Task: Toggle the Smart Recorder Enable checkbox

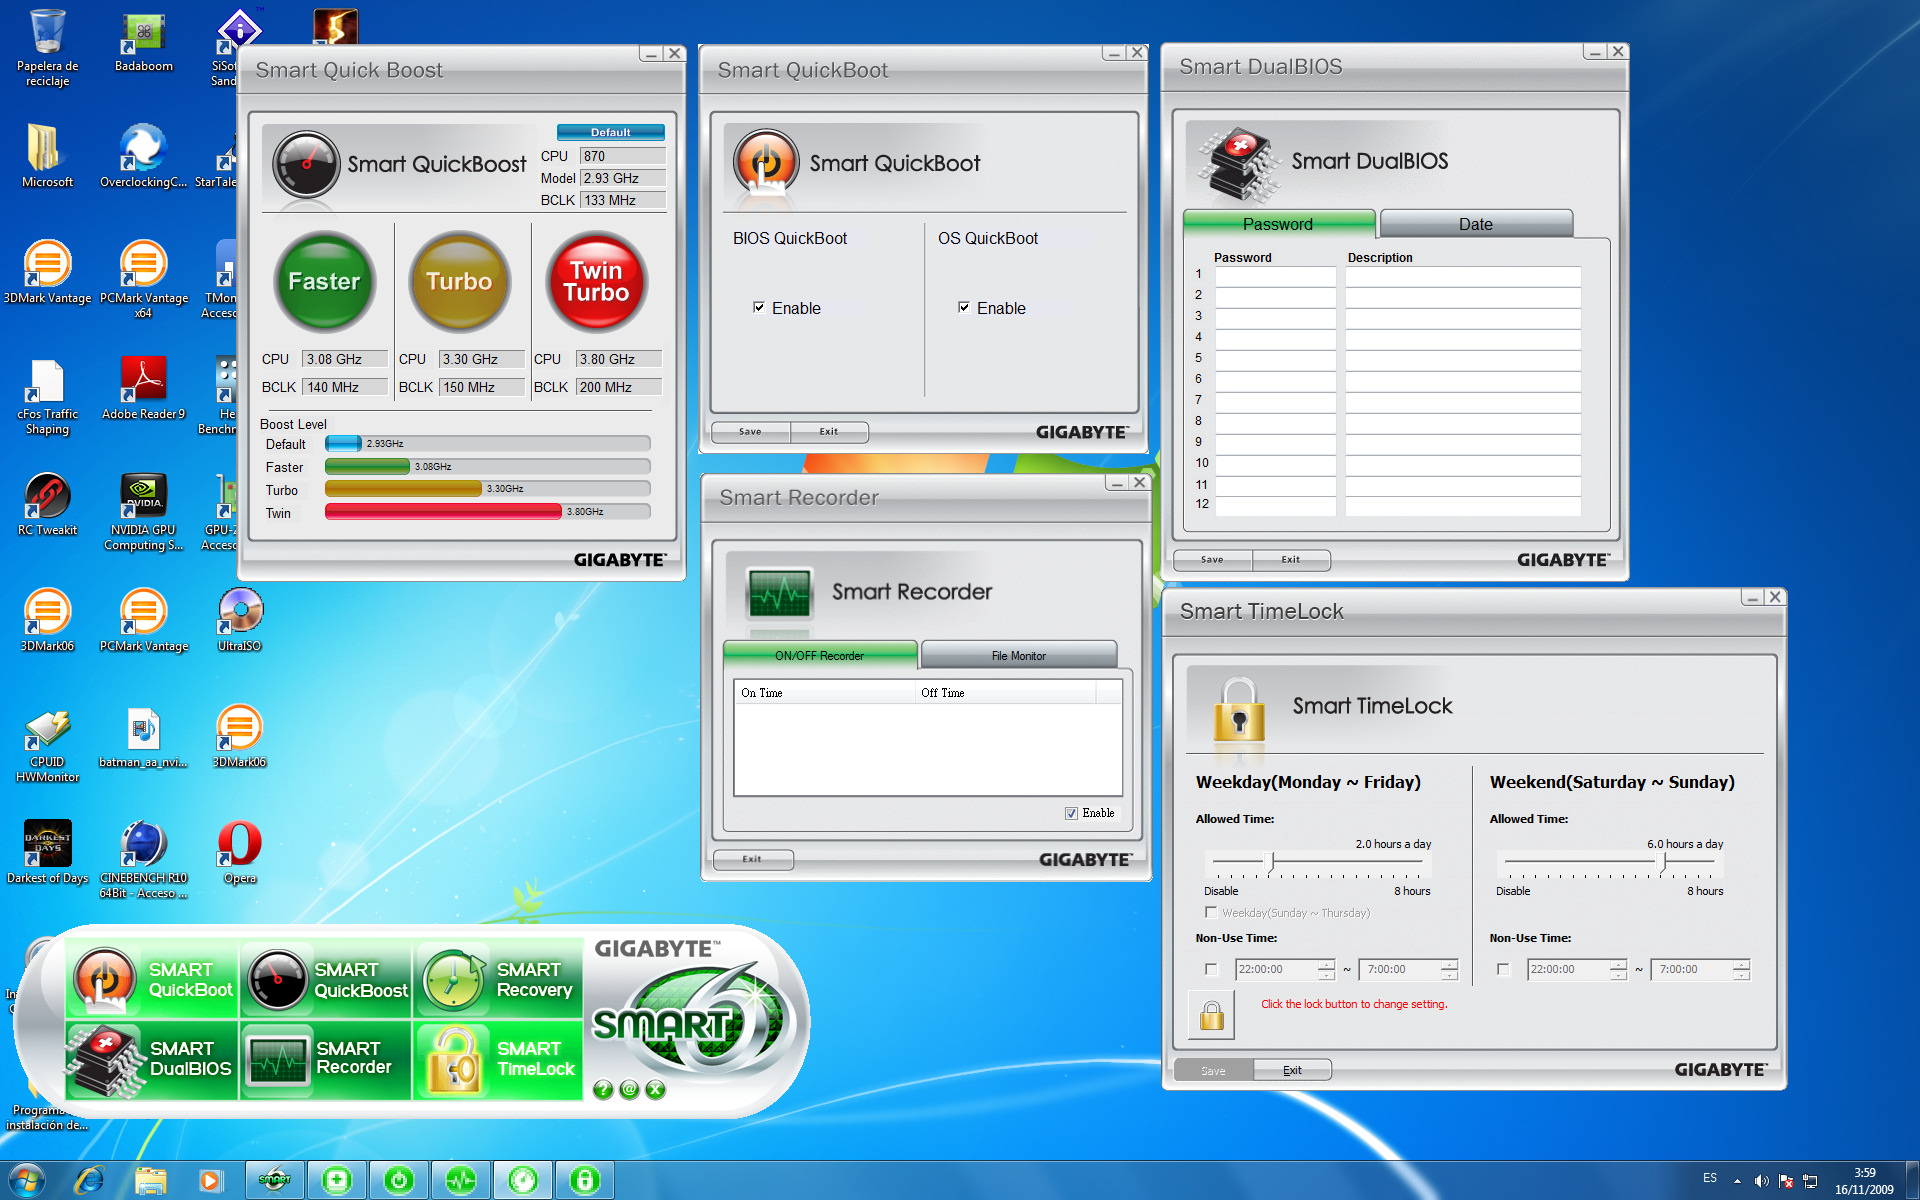Action: click(x=1071, y=813)
